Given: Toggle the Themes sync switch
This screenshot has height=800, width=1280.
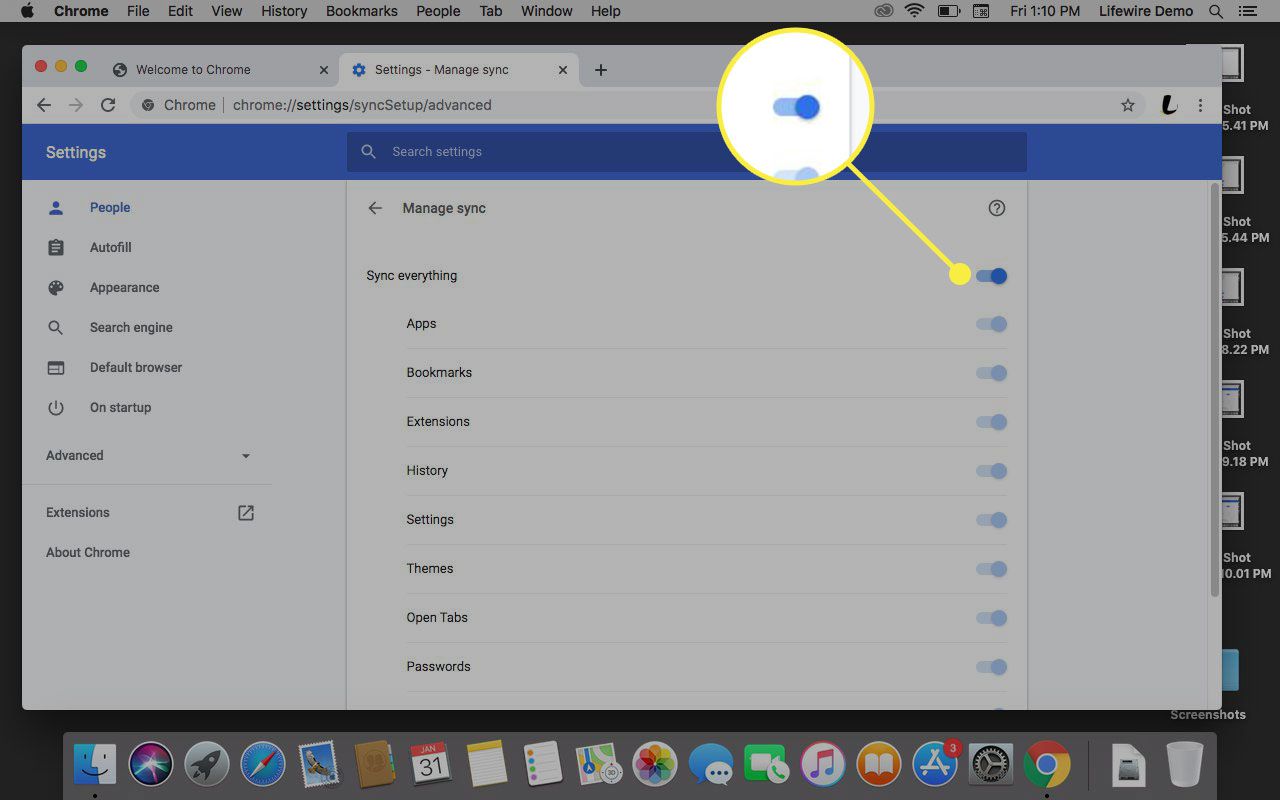Looking at the screenshot, I should tap(991, 569).
